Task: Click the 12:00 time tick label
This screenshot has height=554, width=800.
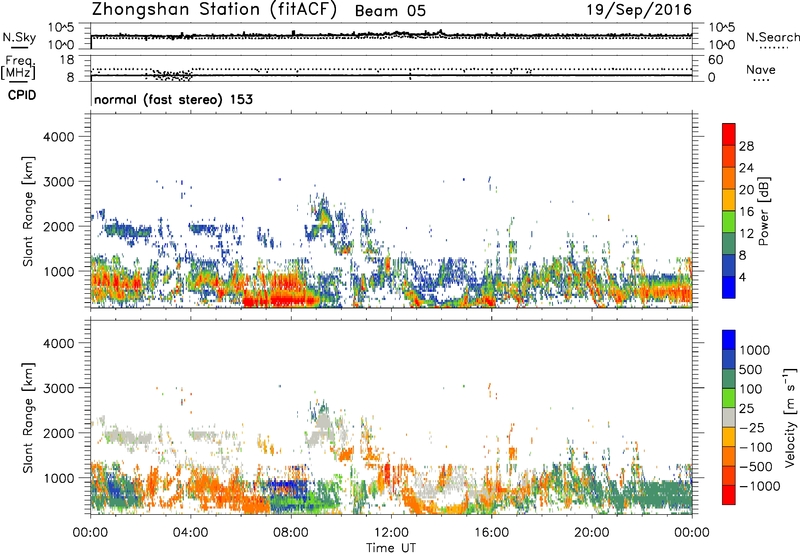Action: (391, 533)
